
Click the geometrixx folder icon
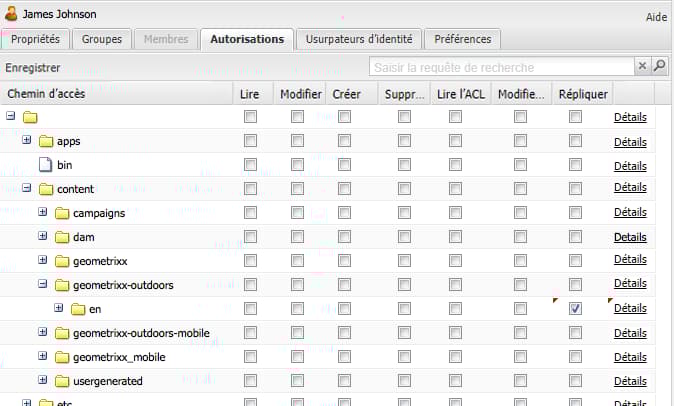[x=62, y=261]
